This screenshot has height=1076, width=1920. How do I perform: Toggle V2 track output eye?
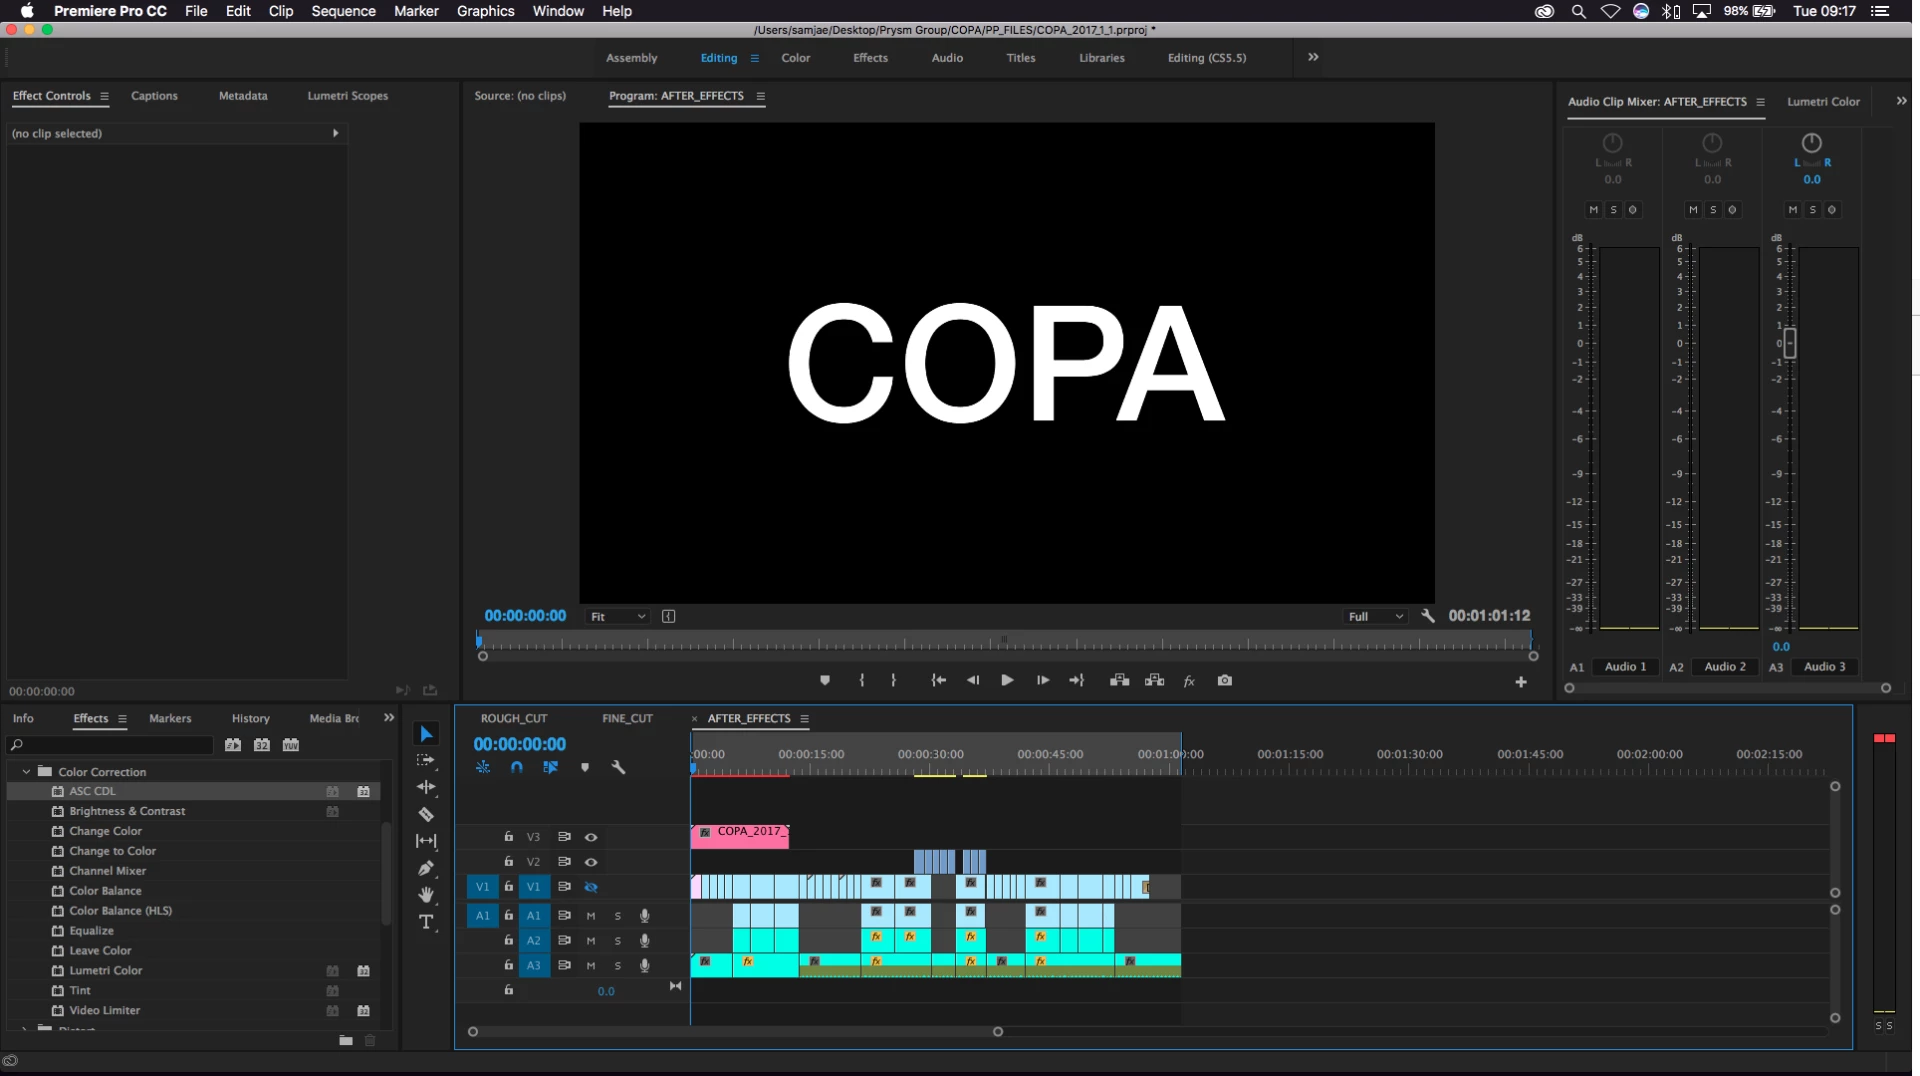[591, 862]
